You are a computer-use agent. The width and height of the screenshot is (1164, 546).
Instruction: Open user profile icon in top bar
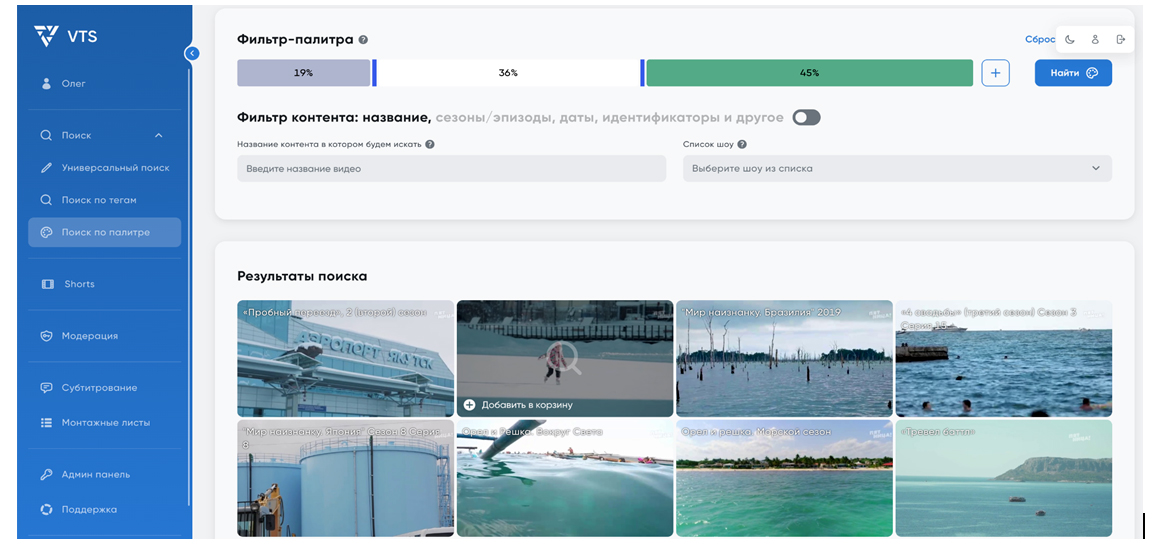[1095, 39]
